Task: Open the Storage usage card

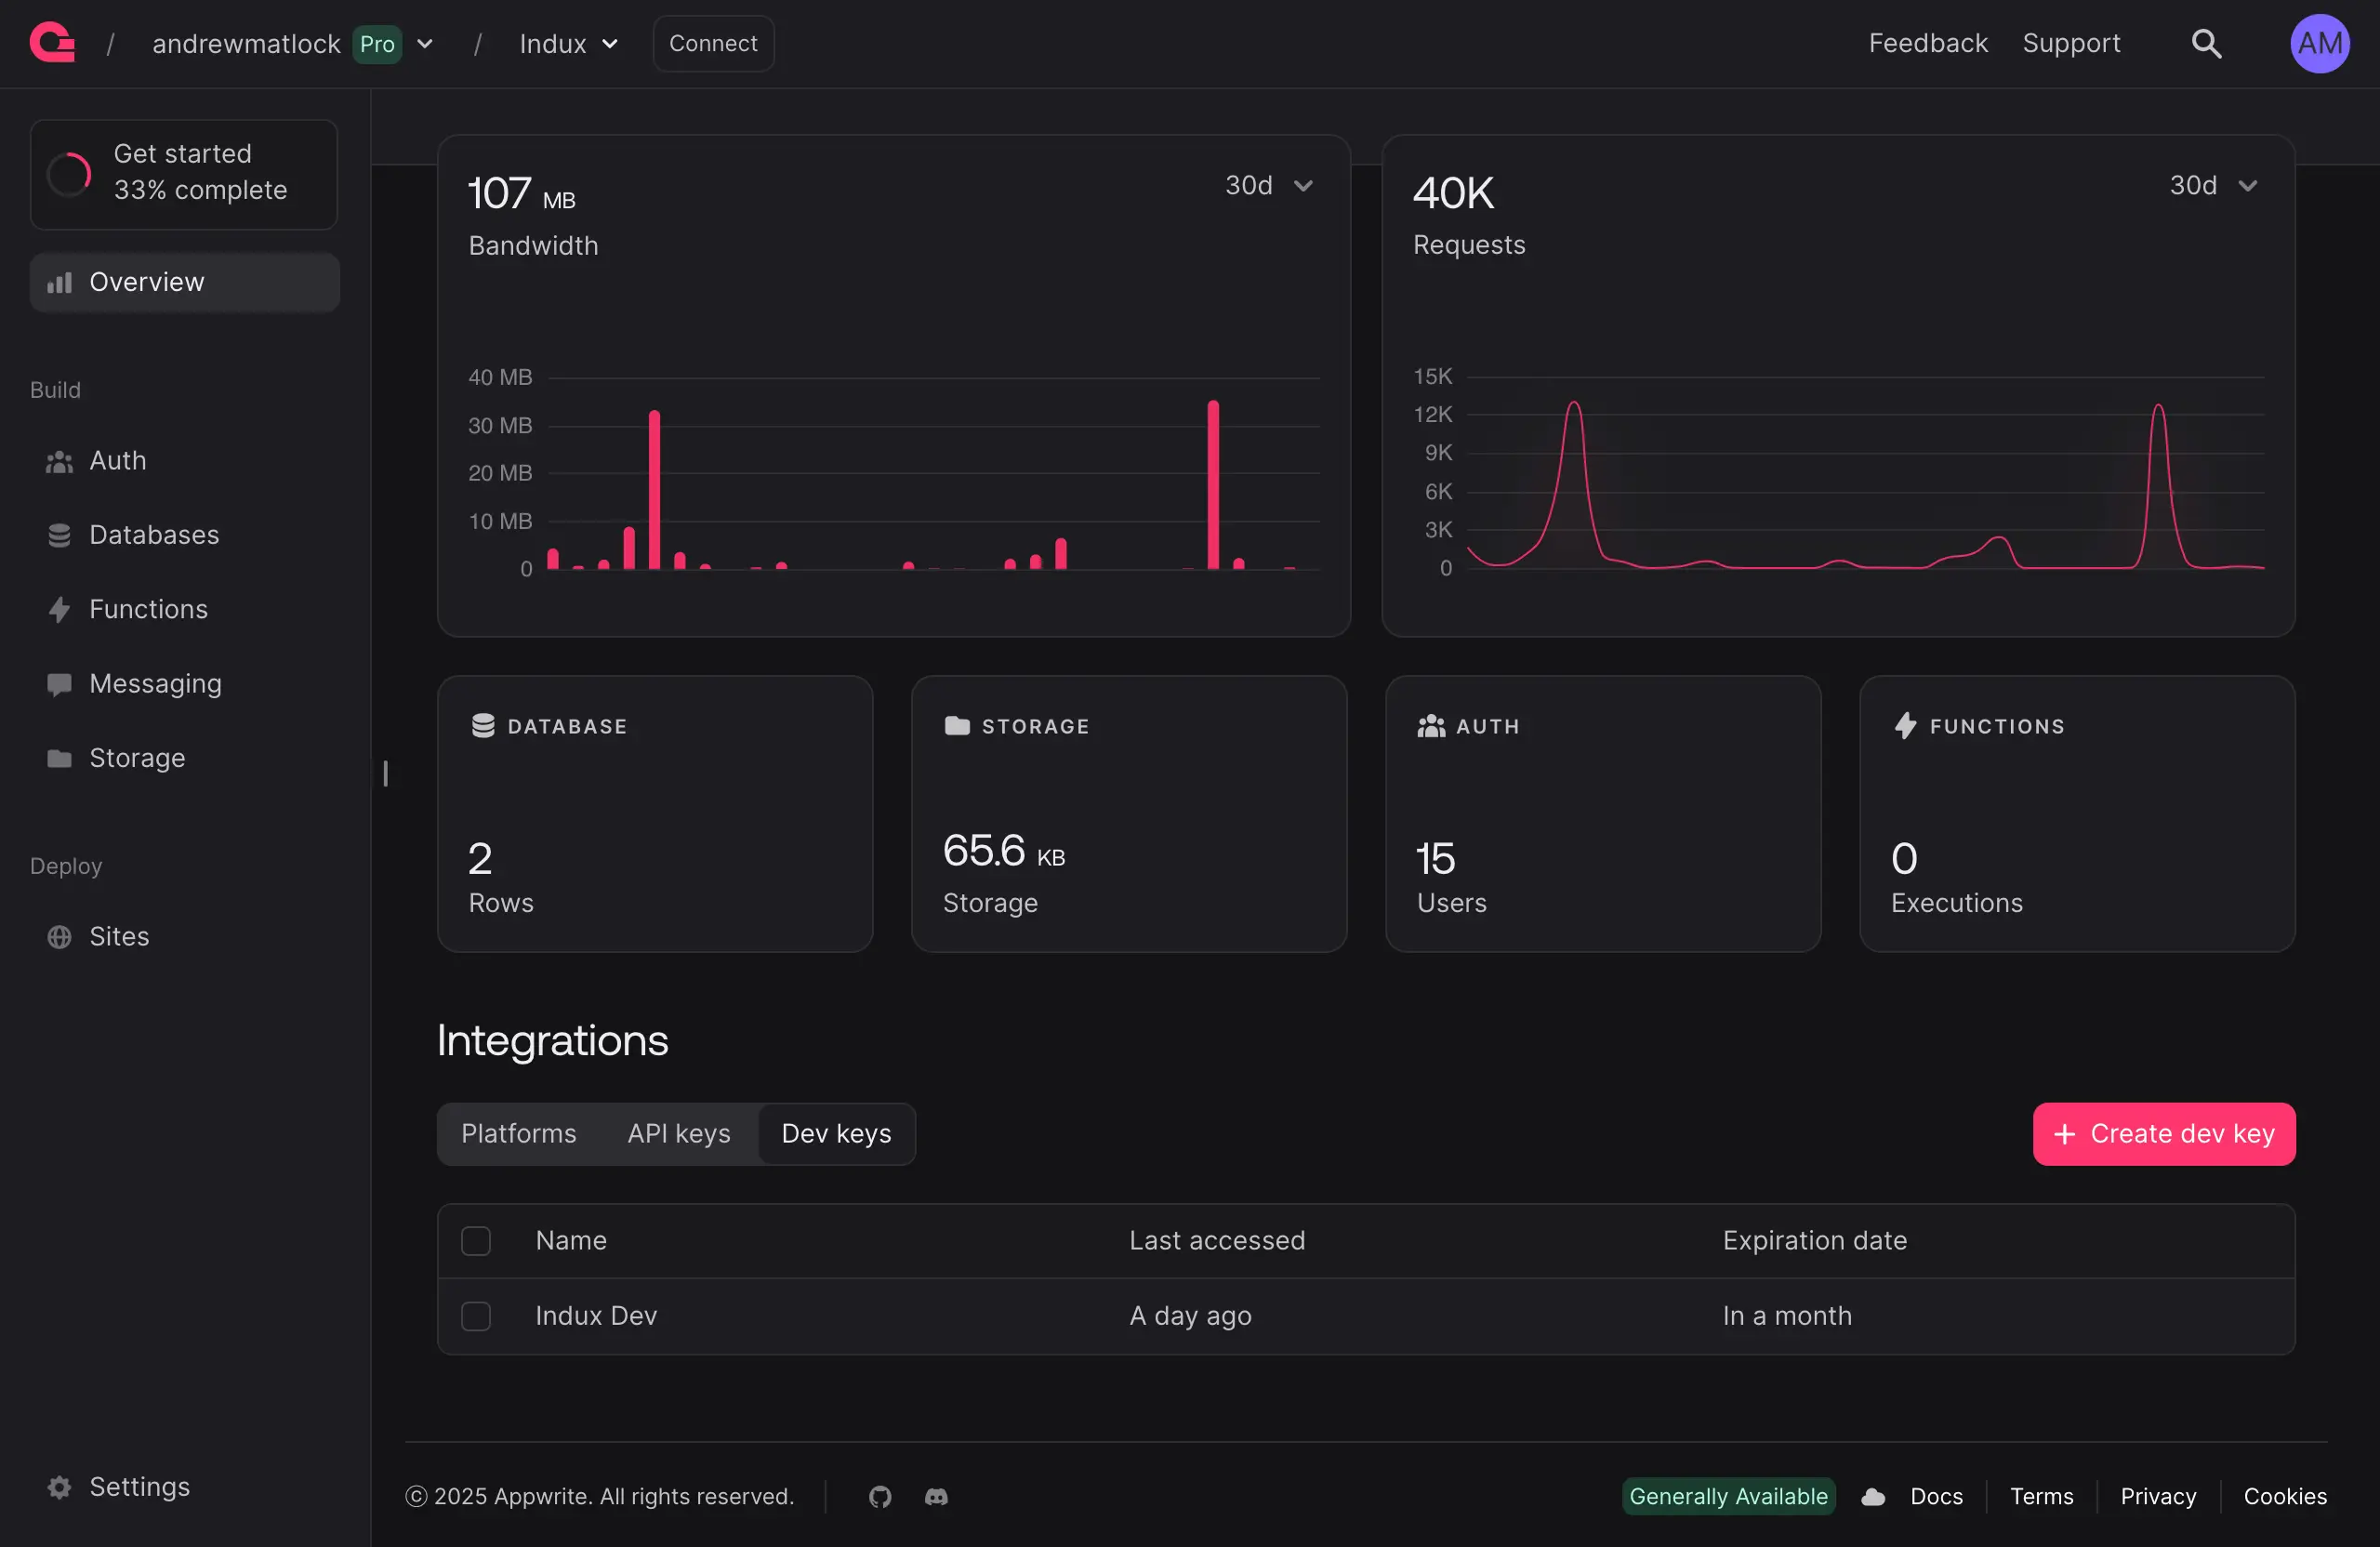Action: click(1129, 814)
